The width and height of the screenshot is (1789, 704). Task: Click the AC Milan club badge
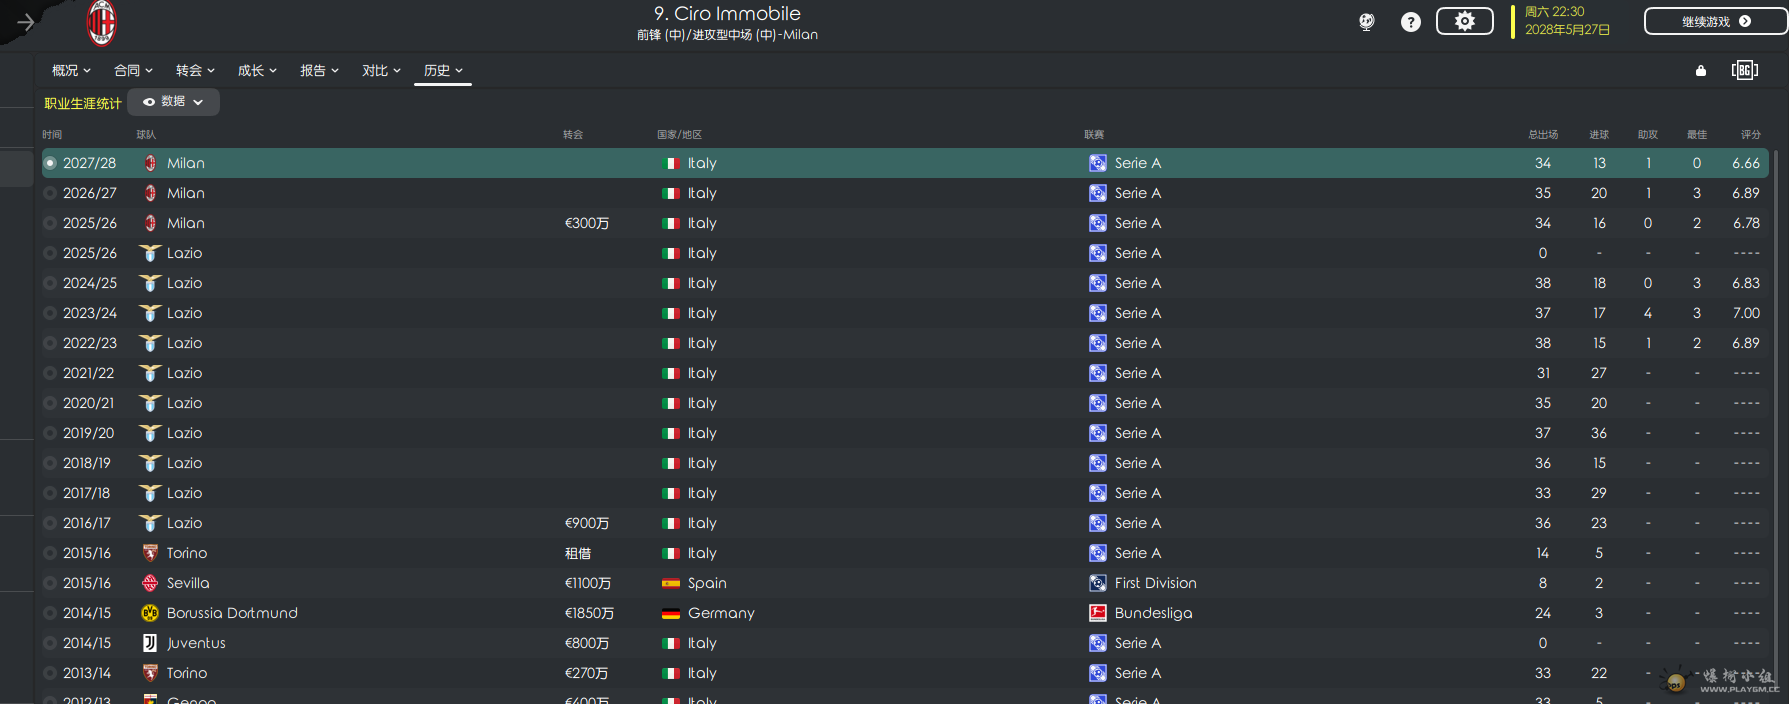[102, 22]
